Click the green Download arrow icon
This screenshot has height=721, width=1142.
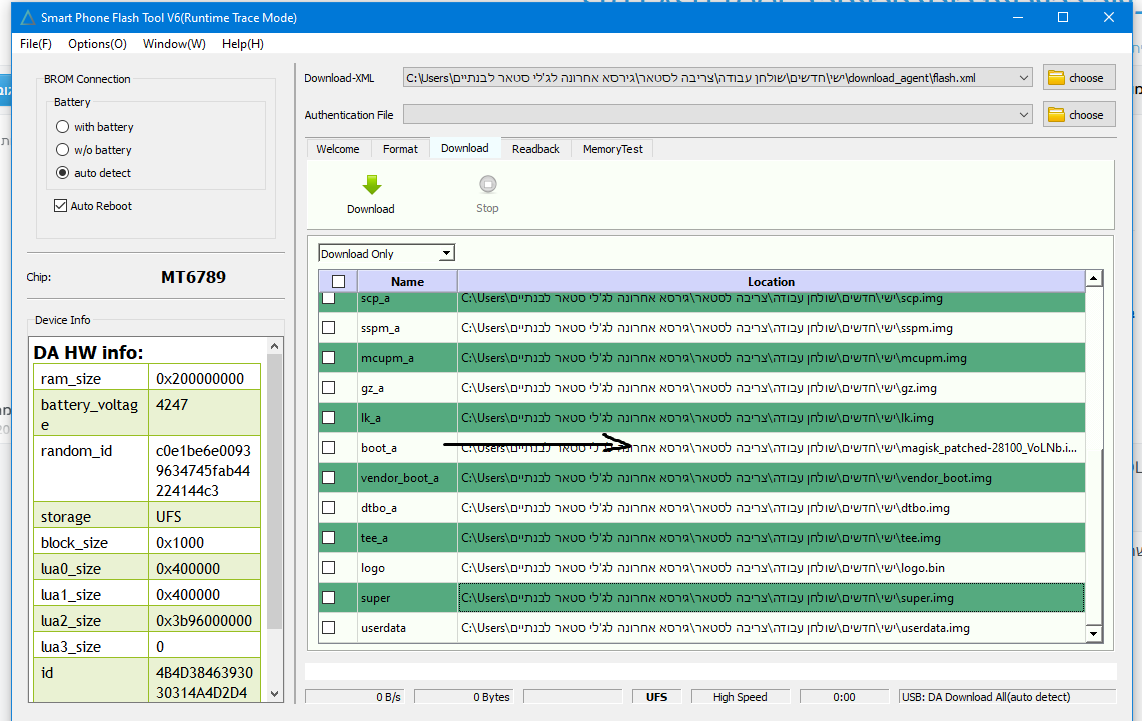coord(371,185)
